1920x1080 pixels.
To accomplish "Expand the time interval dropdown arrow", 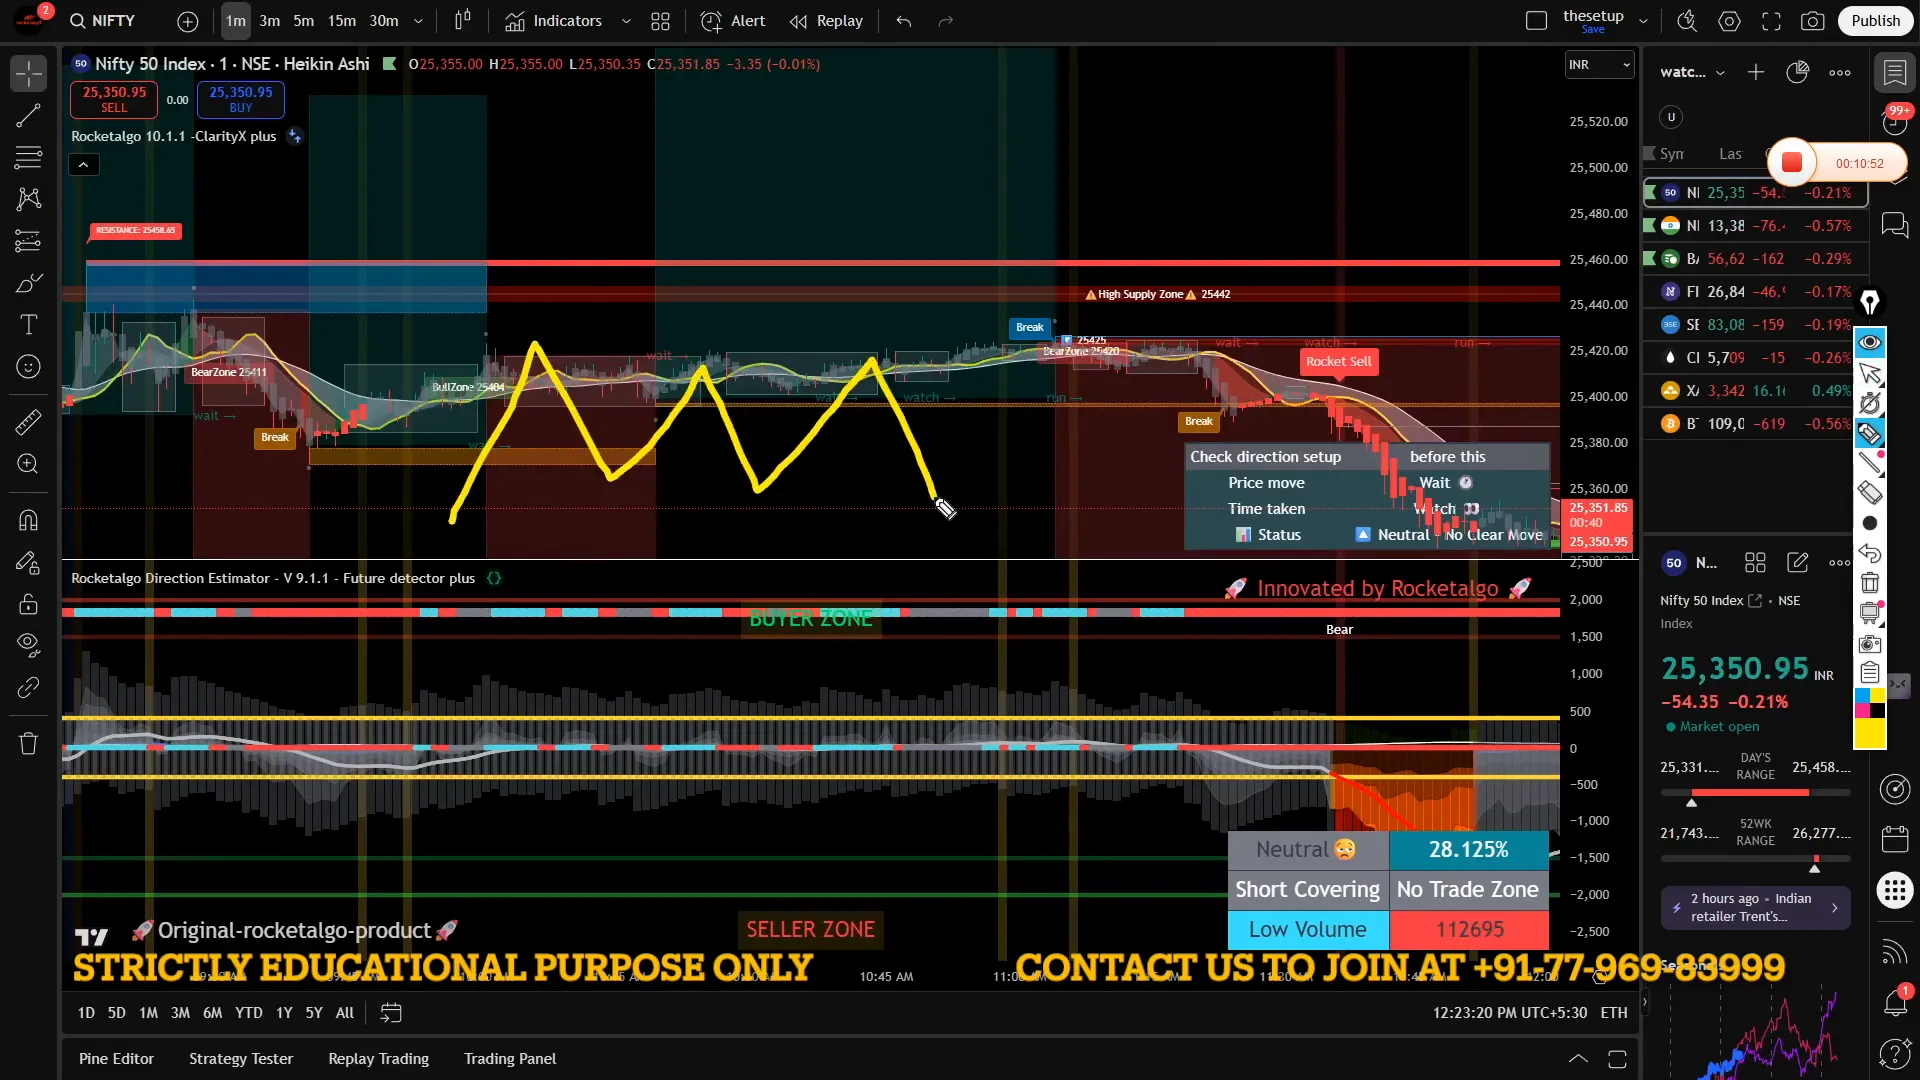I will tap(418, 21).
